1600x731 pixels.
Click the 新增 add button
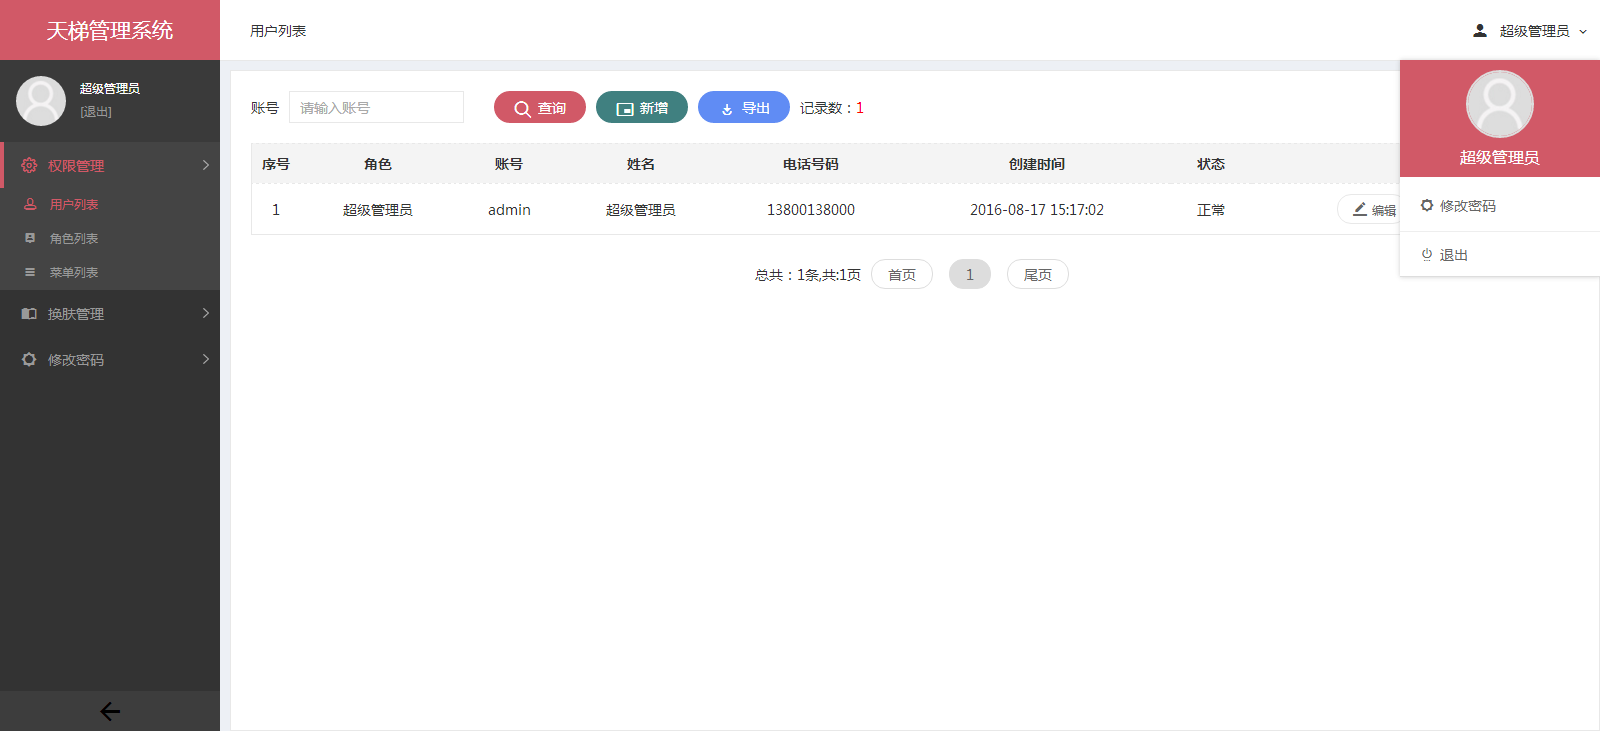[642, 107]
